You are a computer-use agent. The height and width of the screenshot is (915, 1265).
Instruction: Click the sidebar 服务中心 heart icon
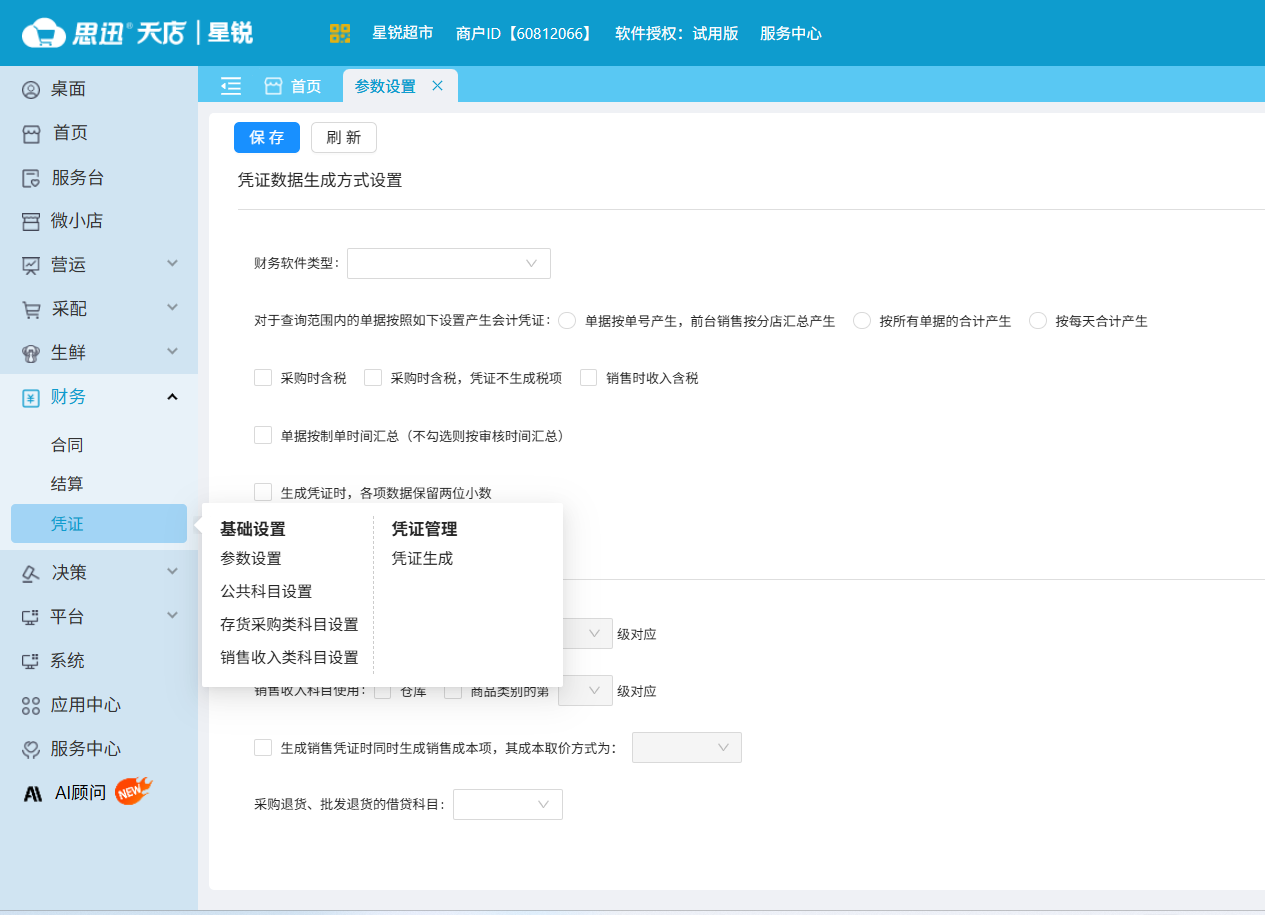[x=31, y=749]
